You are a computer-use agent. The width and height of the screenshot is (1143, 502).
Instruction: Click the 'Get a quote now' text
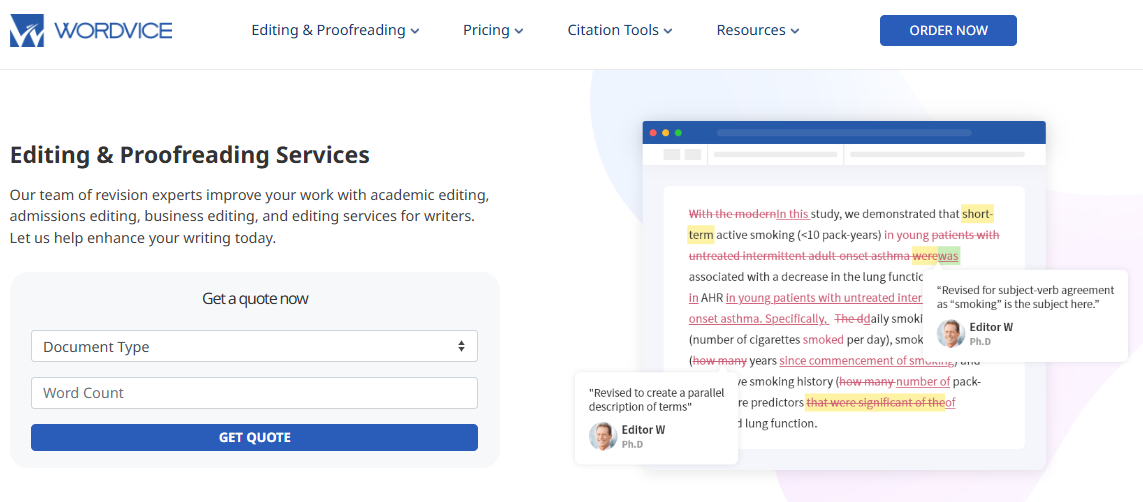(x=255, y=299)
